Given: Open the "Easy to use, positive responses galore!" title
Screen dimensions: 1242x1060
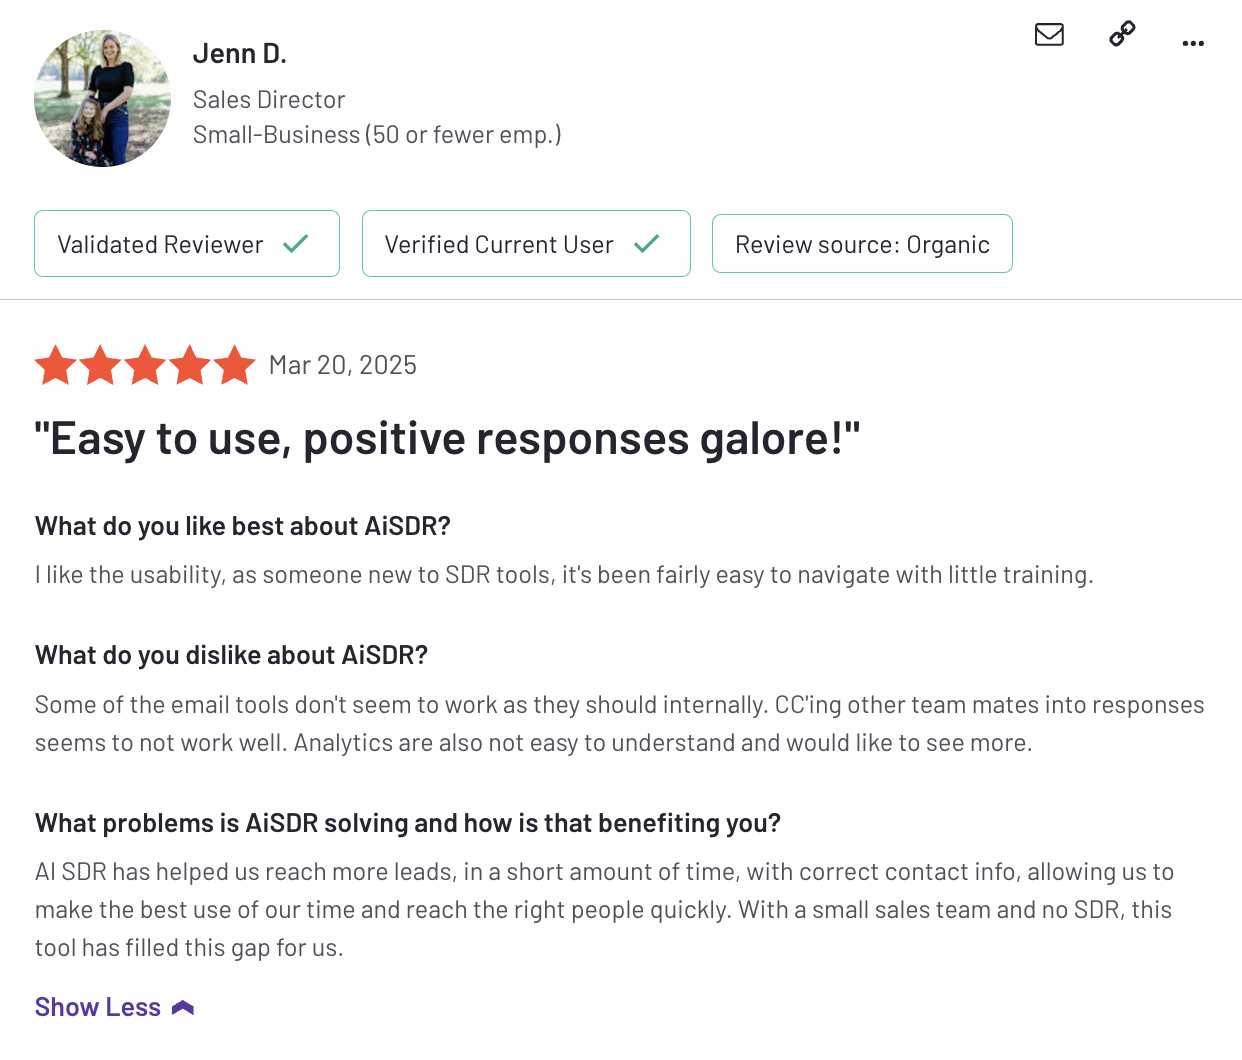Looking at the screenshot, I should (x=447, y=439).
